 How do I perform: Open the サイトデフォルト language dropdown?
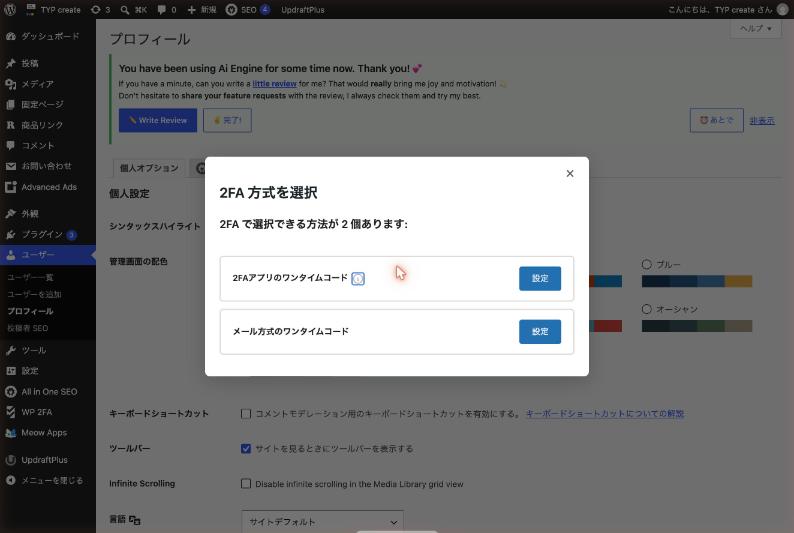tap(323, 521)
